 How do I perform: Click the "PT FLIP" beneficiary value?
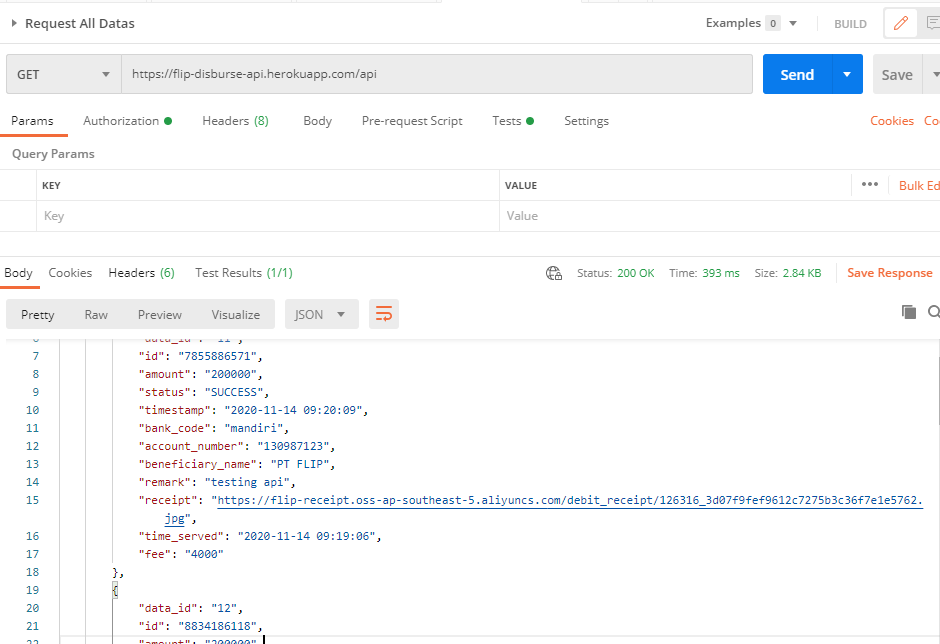click(300, 464)
